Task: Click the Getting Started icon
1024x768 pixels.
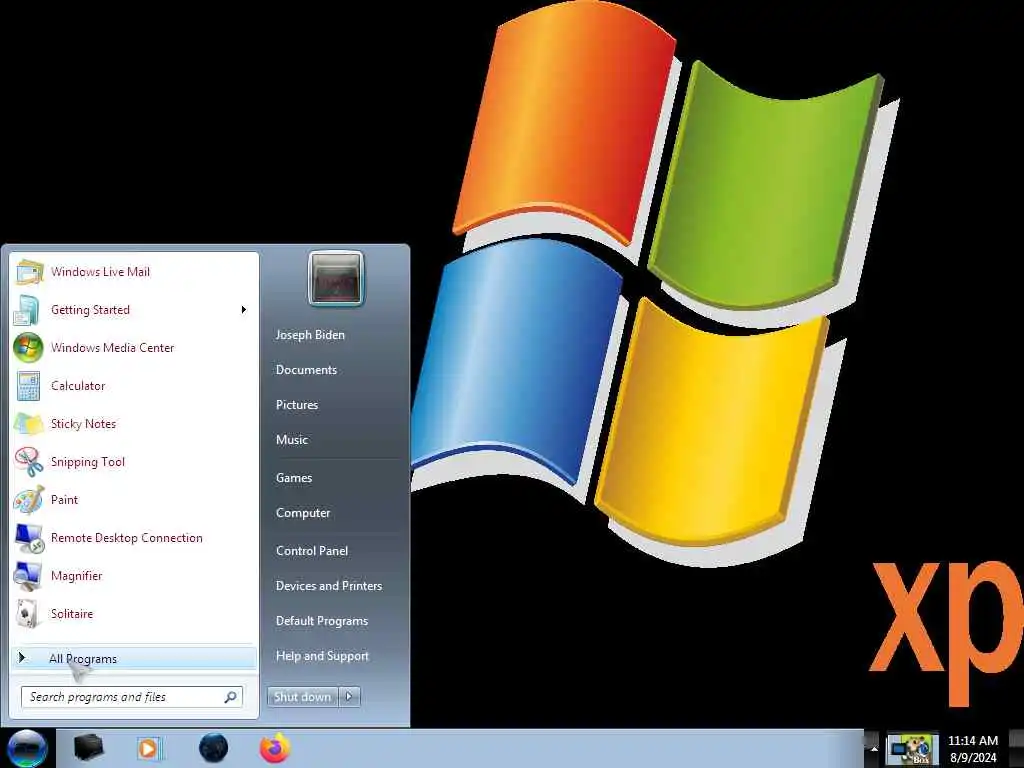Action: 27,310
